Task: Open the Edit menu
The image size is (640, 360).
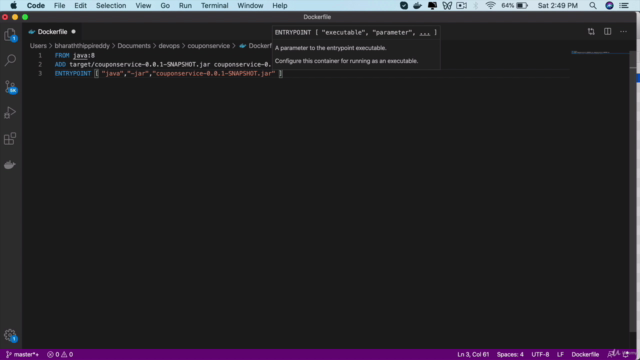Action: pos(80,6)
